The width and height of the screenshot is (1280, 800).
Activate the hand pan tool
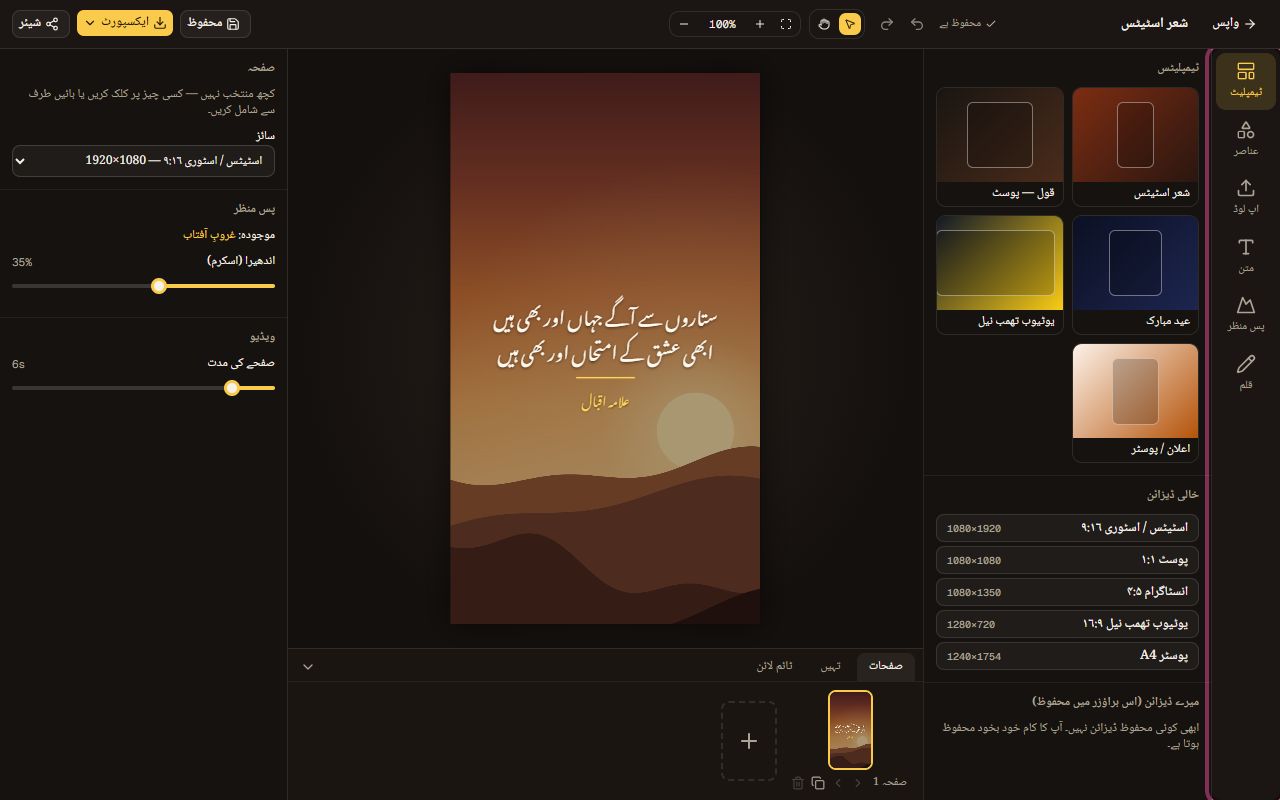pyautogui.click(x=824, y=24)
